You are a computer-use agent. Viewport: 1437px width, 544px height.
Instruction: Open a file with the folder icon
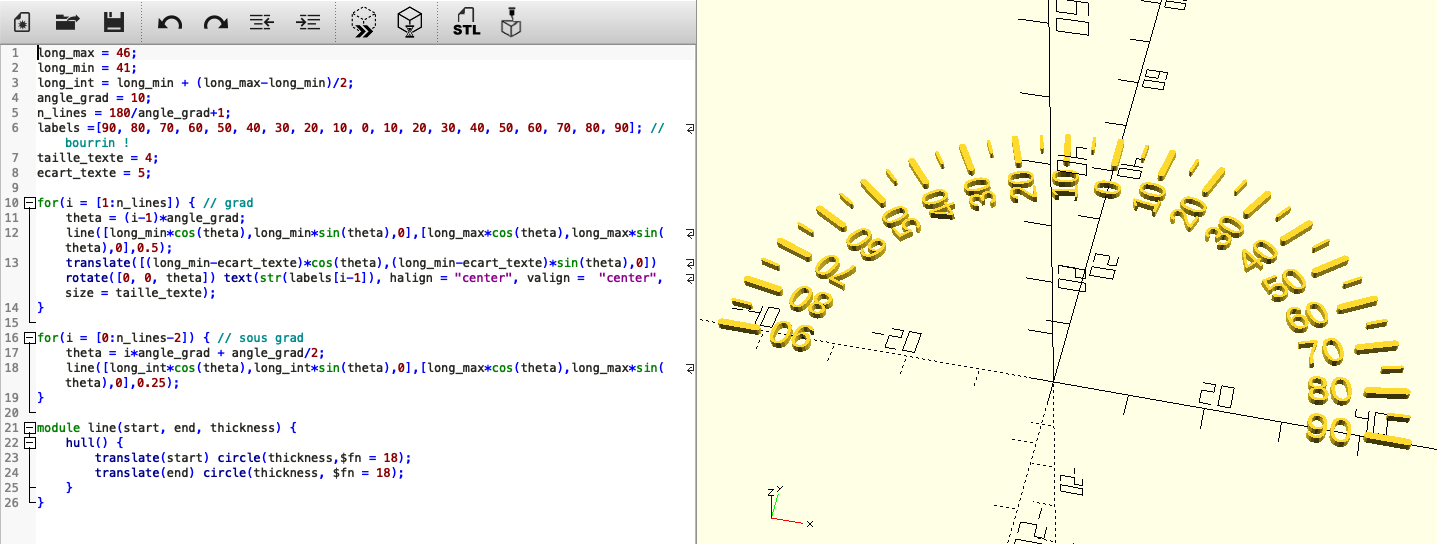67,22
